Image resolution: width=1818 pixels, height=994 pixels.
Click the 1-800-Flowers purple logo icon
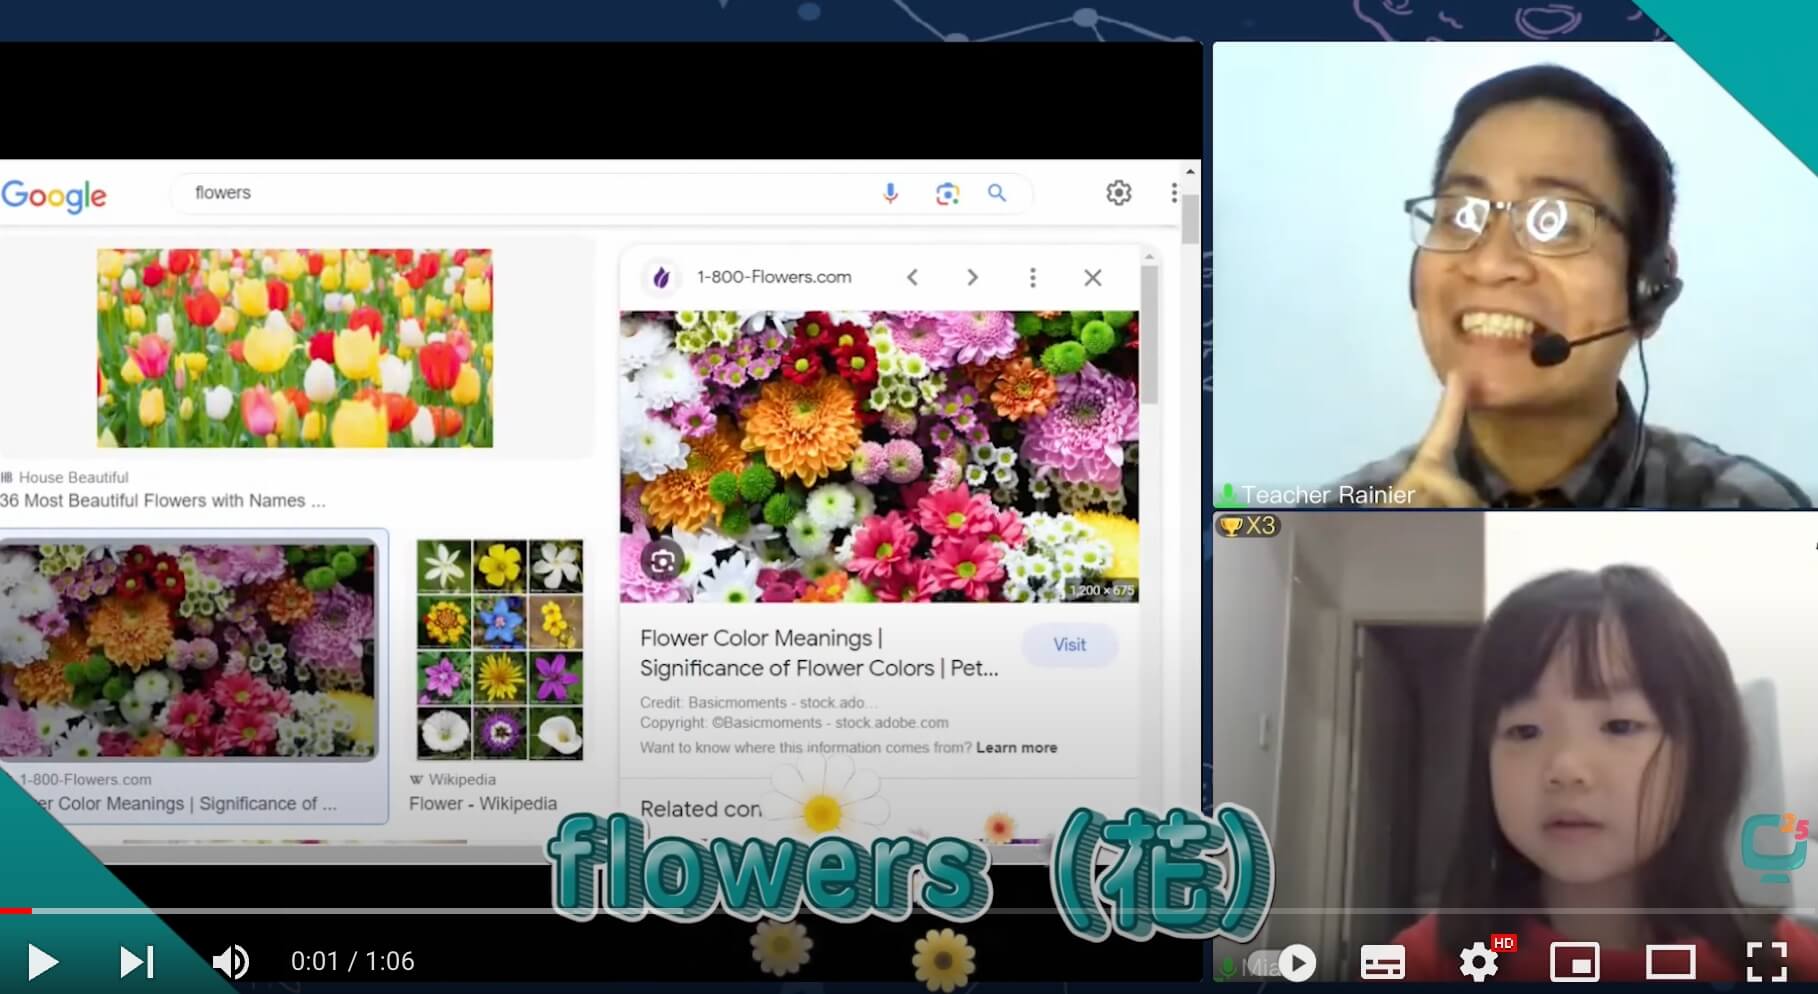click(x=661, y=277)
